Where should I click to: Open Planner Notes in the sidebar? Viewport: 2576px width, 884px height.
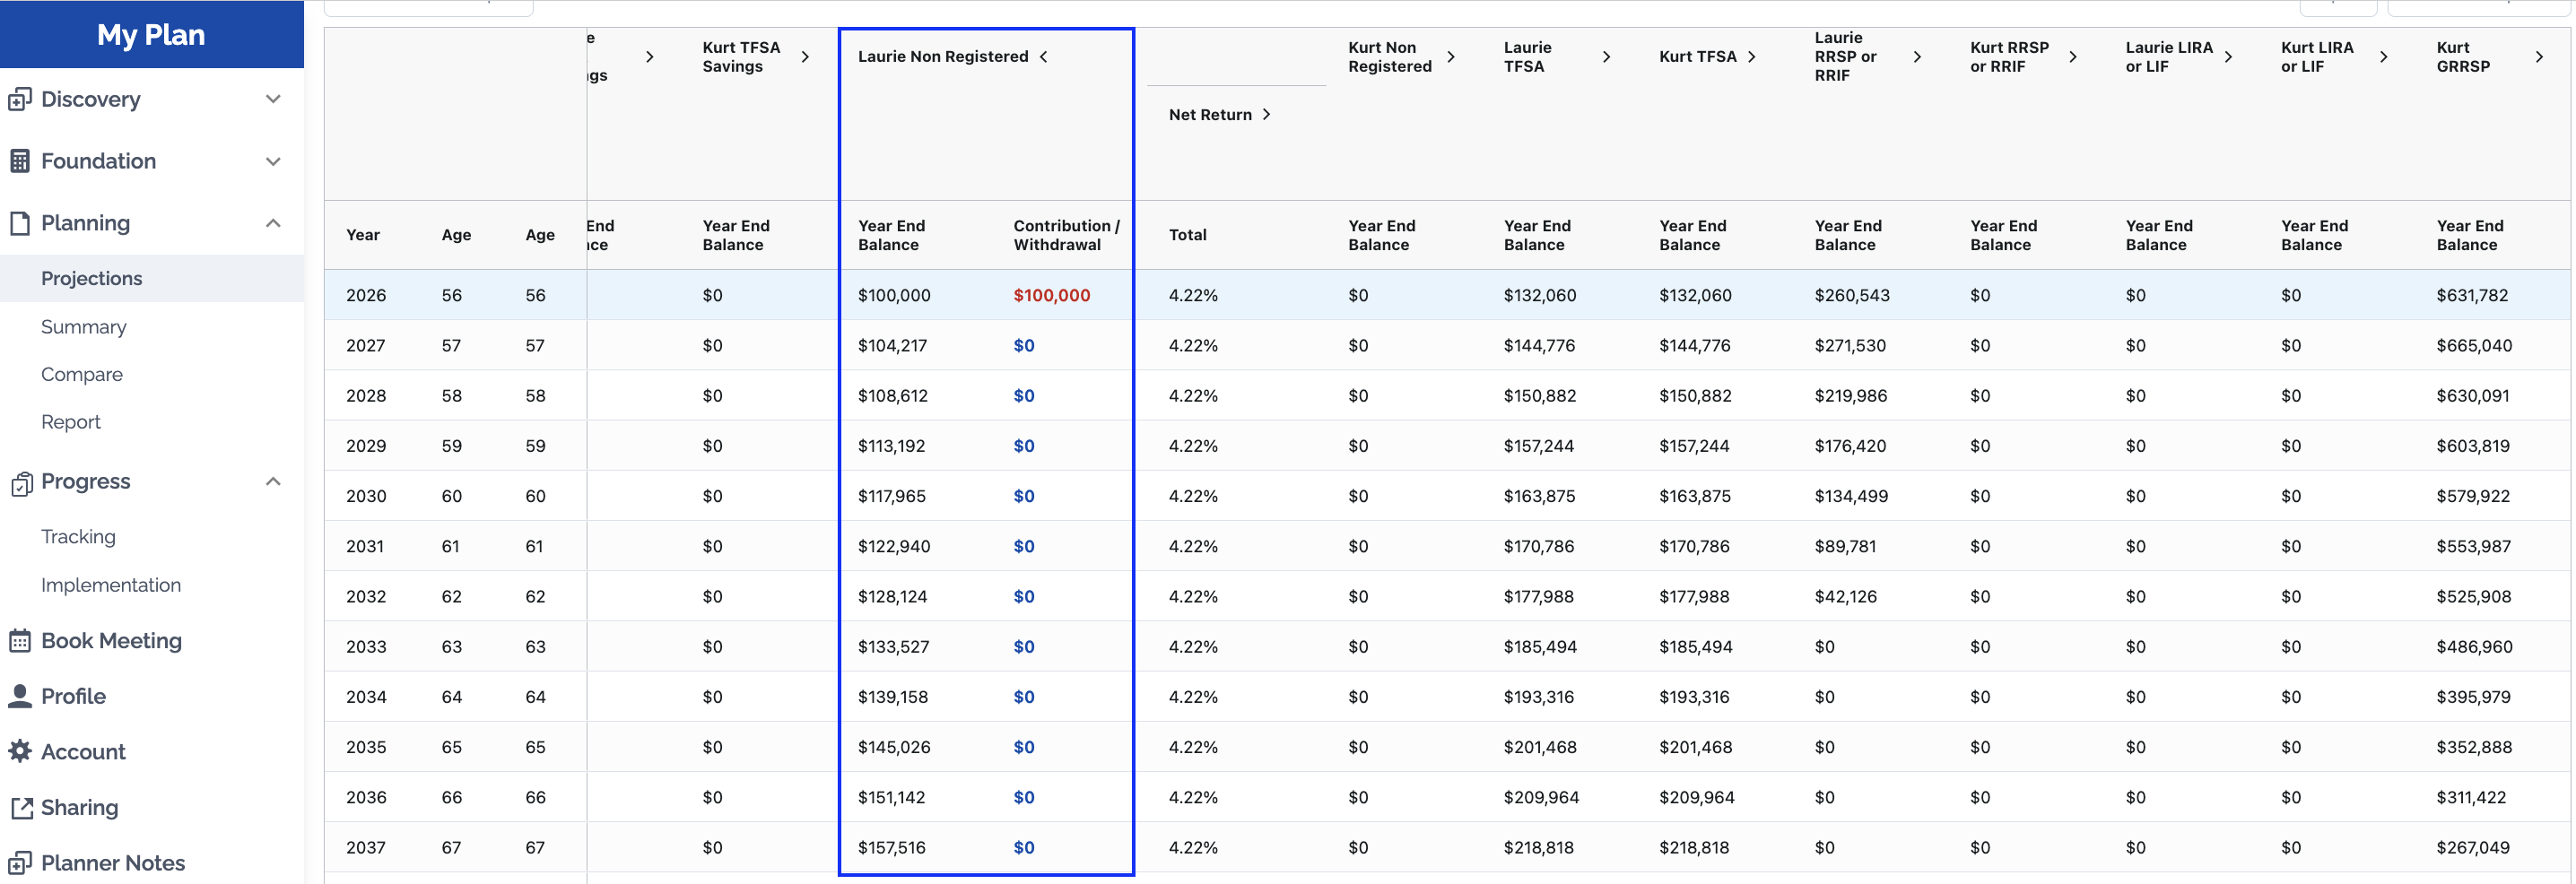[113, 863]
